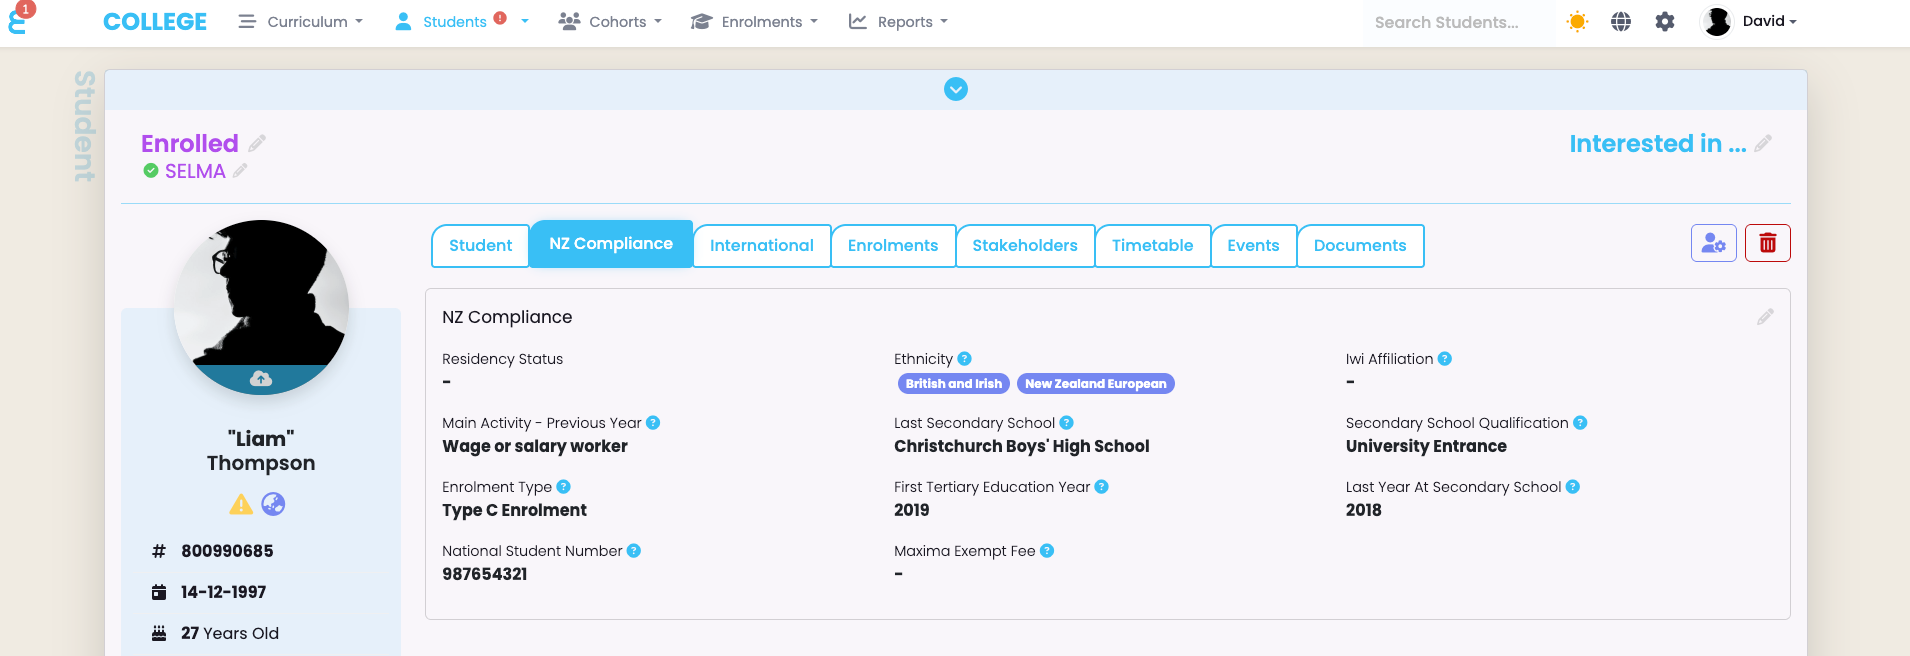The height and width of the screenshot is (656, 1910).
Task: Show Last Secondary School help icon
Action: click(x=1066, y=423)
